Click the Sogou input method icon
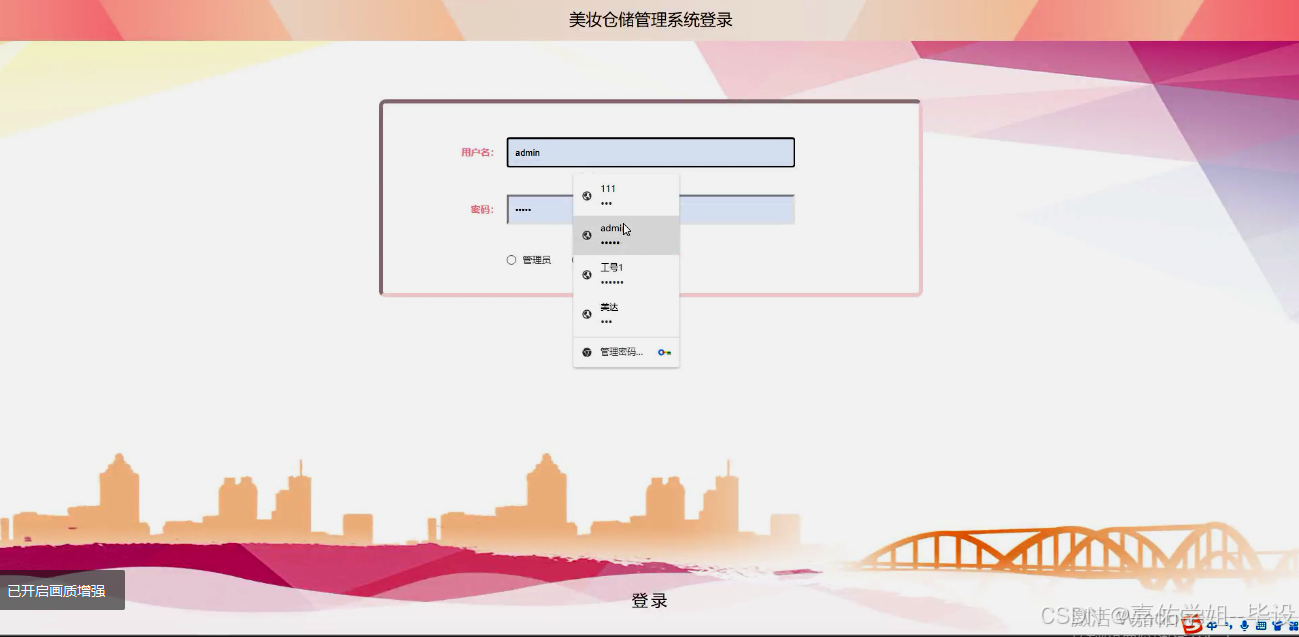This screenshot has height=637, width=1299. (x=1192, y=626)
